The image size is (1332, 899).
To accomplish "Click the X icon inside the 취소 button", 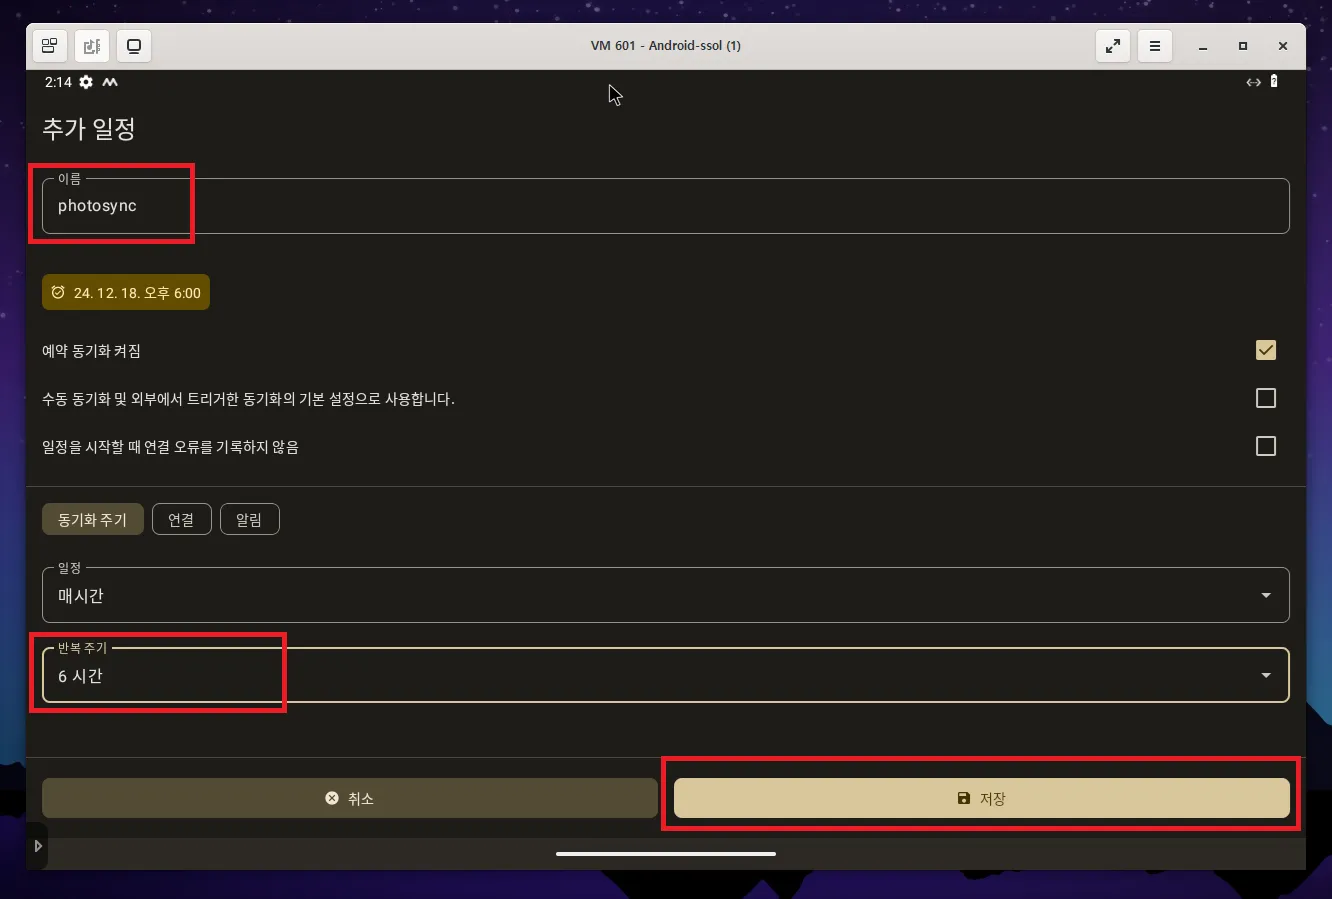I will coord(332,798).
